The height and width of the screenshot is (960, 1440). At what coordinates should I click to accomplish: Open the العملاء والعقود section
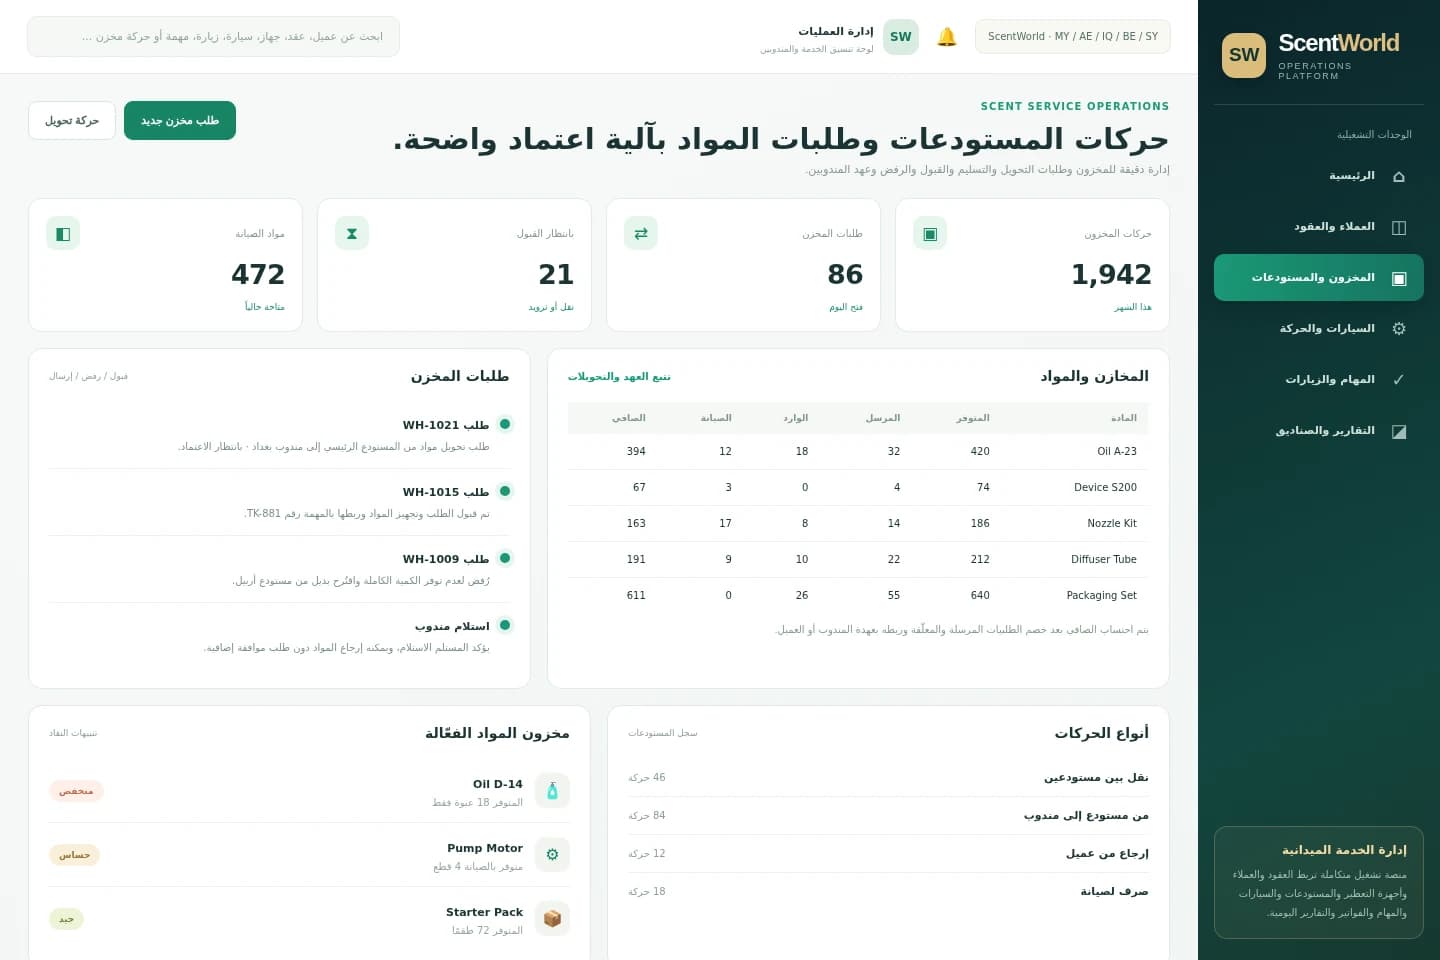[1319, 227]
